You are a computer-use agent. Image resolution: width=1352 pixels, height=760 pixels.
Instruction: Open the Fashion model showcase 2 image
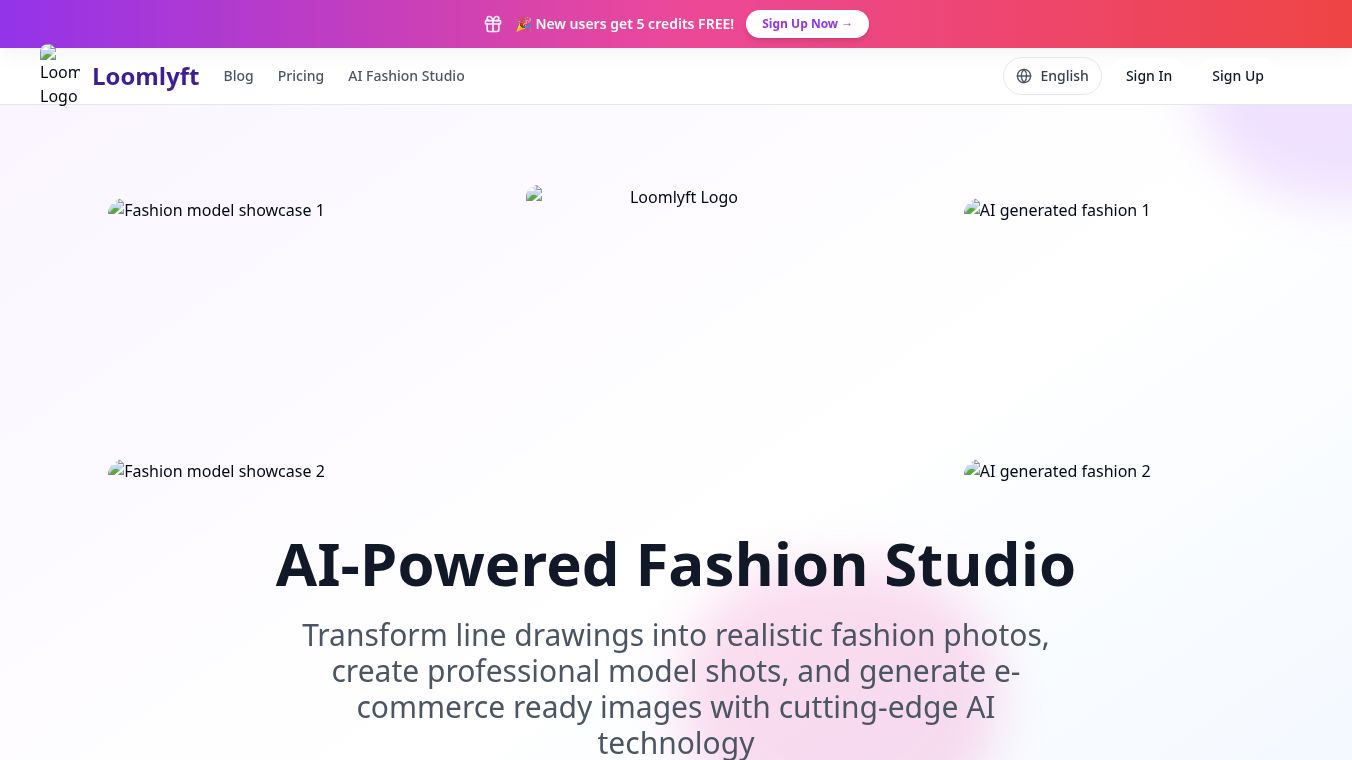[x=216, y=471]
